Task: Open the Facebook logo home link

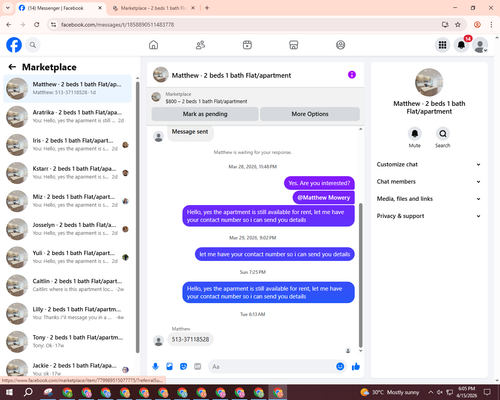Action: [x=14, y=45]
